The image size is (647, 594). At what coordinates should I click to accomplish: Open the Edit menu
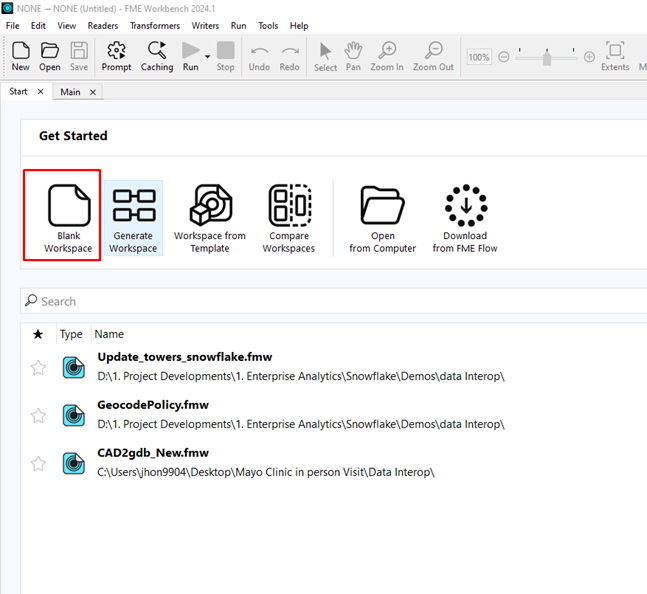38,26
